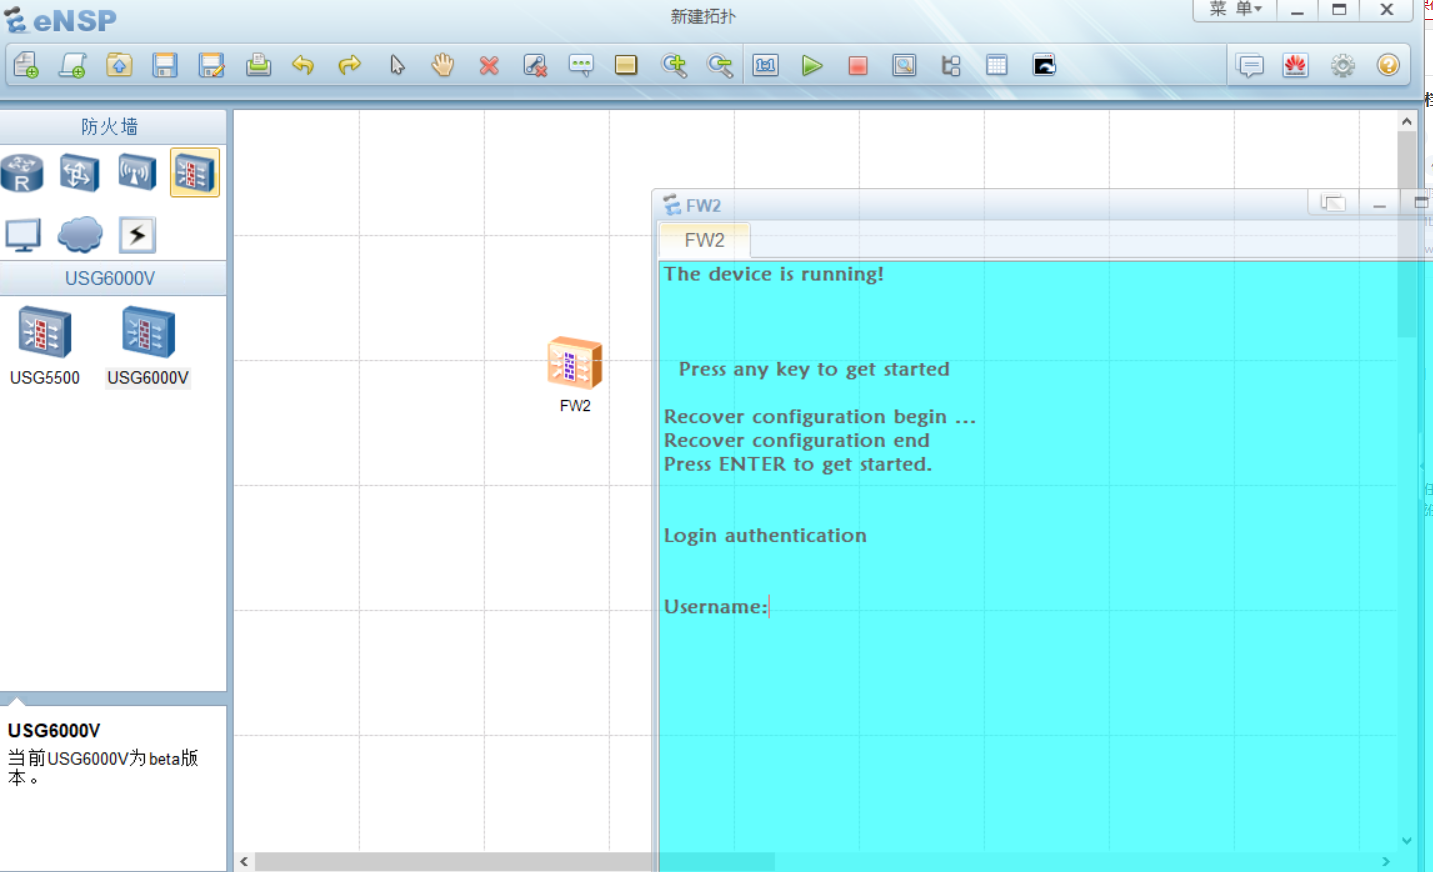Image resolution: width=1433 pixels, height=872 pixels.
Task: Select the connection cable category
Action: click(137, 235)
